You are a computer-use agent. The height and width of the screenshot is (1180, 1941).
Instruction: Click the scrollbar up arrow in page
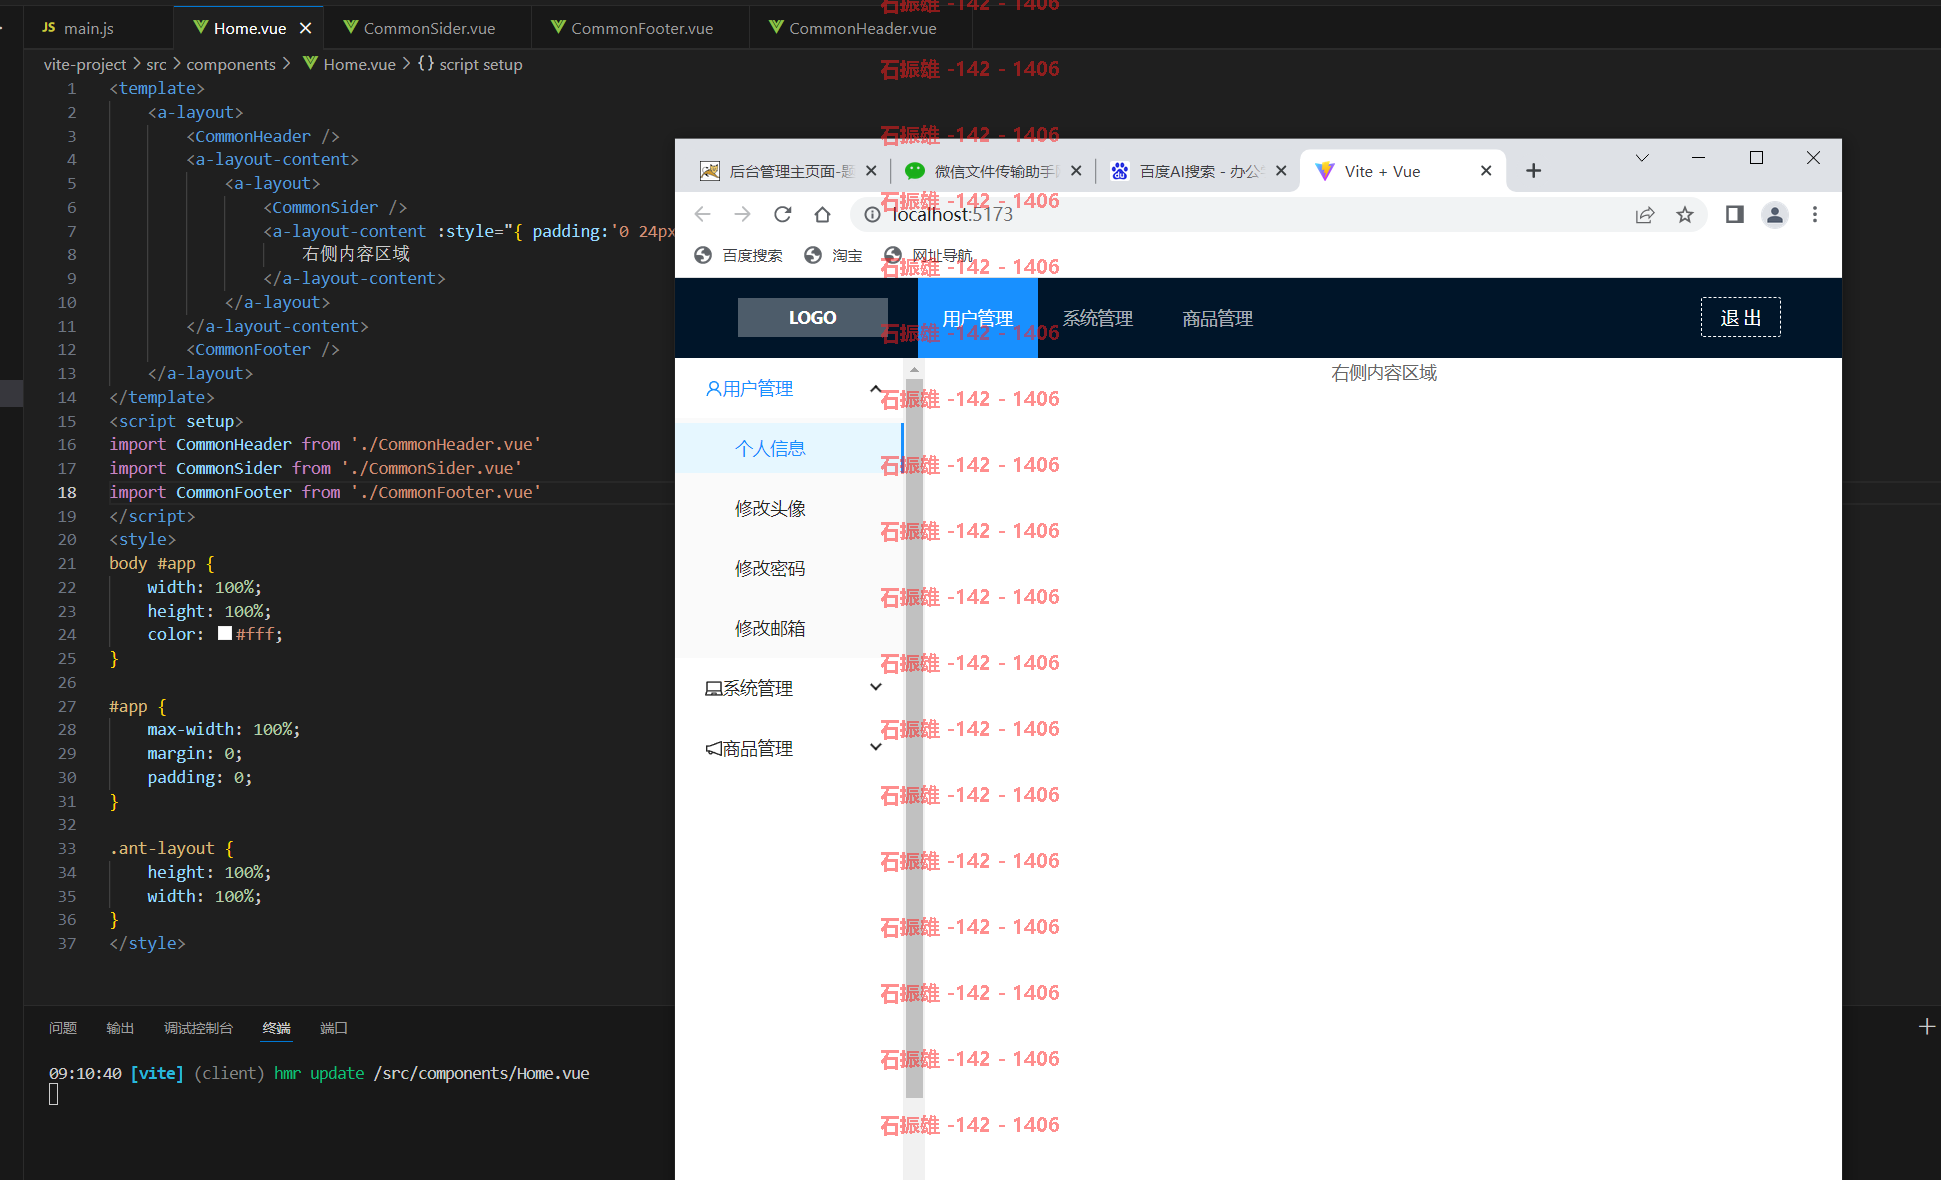pos(914,369)
